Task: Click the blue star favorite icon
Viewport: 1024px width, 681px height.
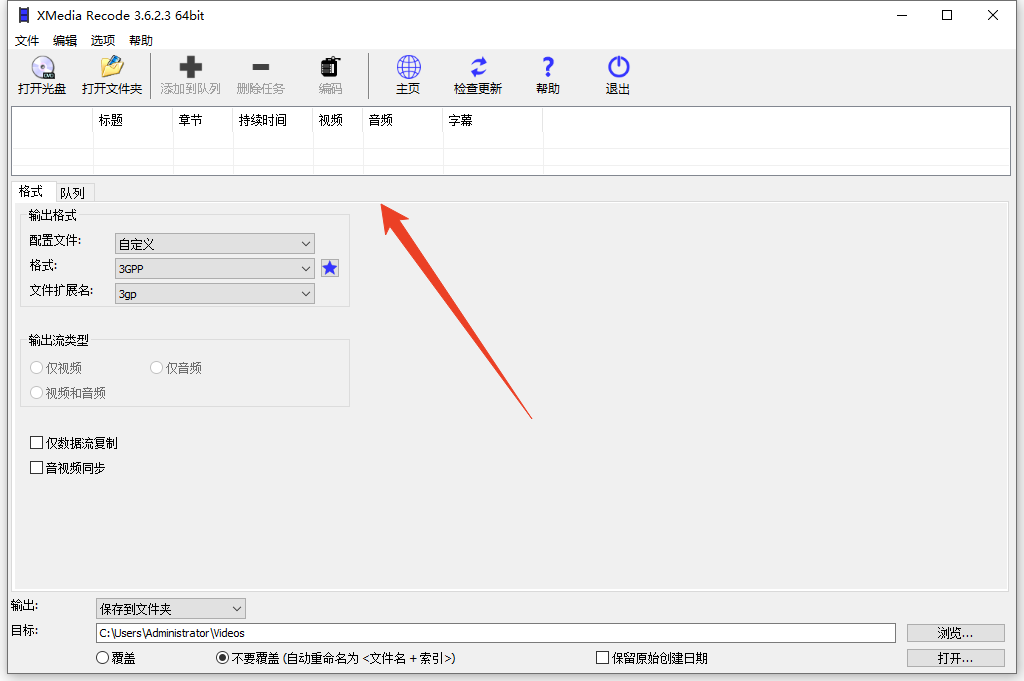Action: [330, 268]
